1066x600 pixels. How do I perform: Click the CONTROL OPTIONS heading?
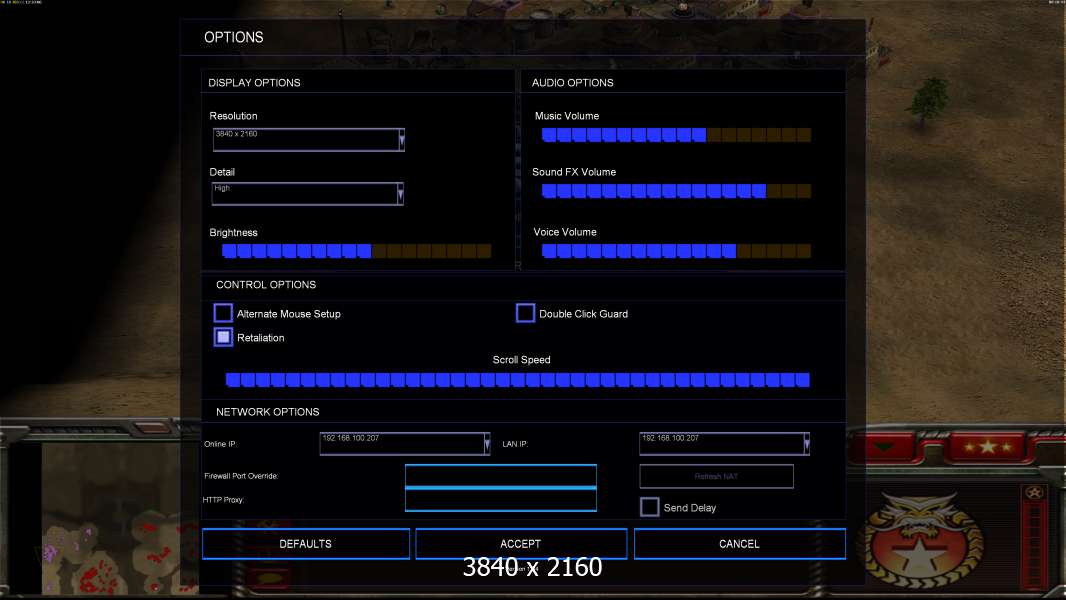266,285
